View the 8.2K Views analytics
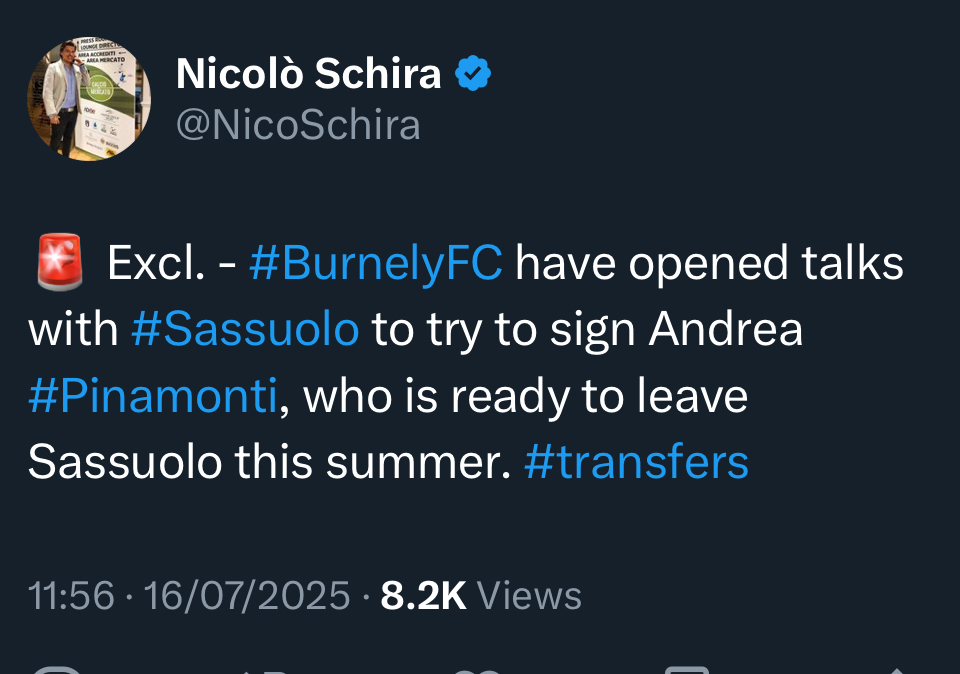The width and height of the screenshot is (960, 674). click(x=481, y=596)
